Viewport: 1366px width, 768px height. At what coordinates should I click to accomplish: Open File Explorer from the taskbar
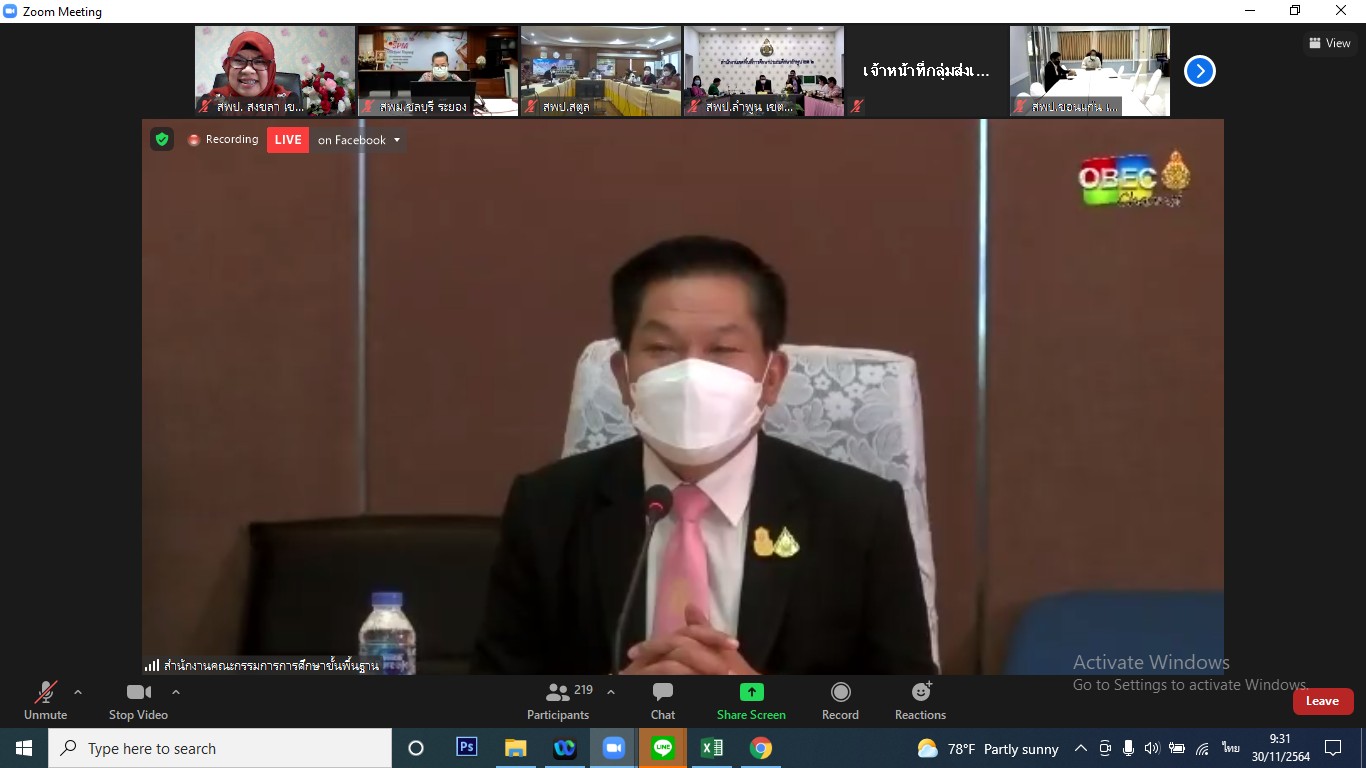[x=516, y=748]
